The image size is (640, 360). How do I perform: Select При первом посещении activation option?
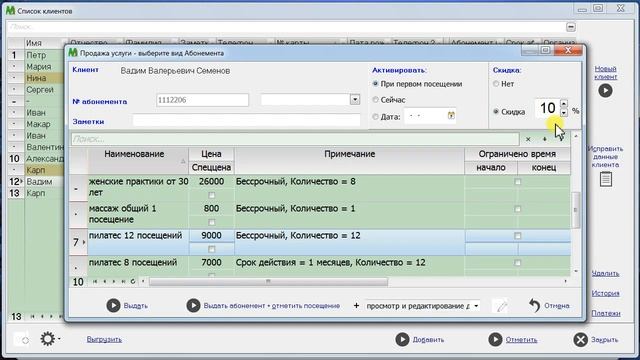(376, 84)
